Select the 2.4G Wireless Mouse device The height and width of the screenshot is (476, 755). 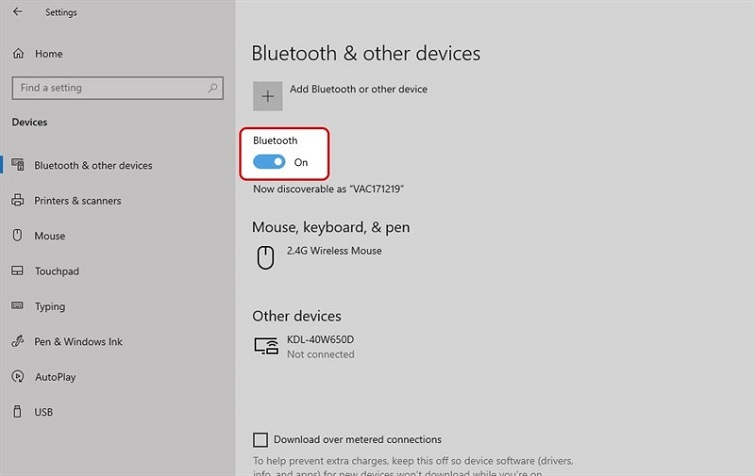[334, 251]
